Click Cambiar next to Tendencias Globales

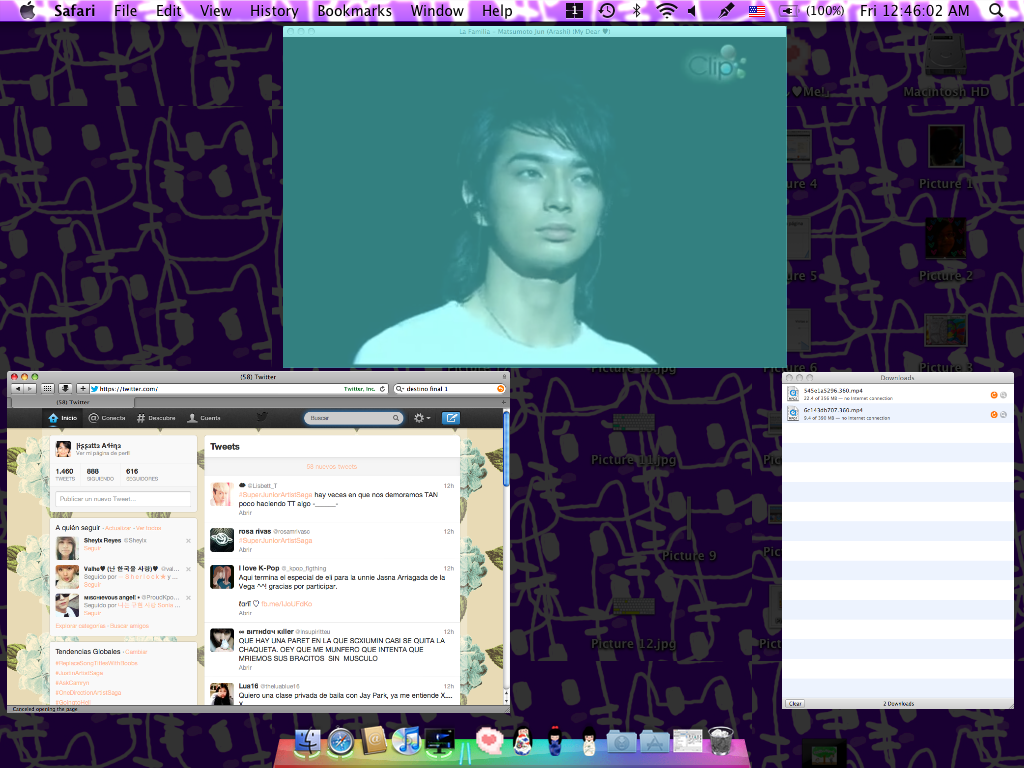coord(136,652)
